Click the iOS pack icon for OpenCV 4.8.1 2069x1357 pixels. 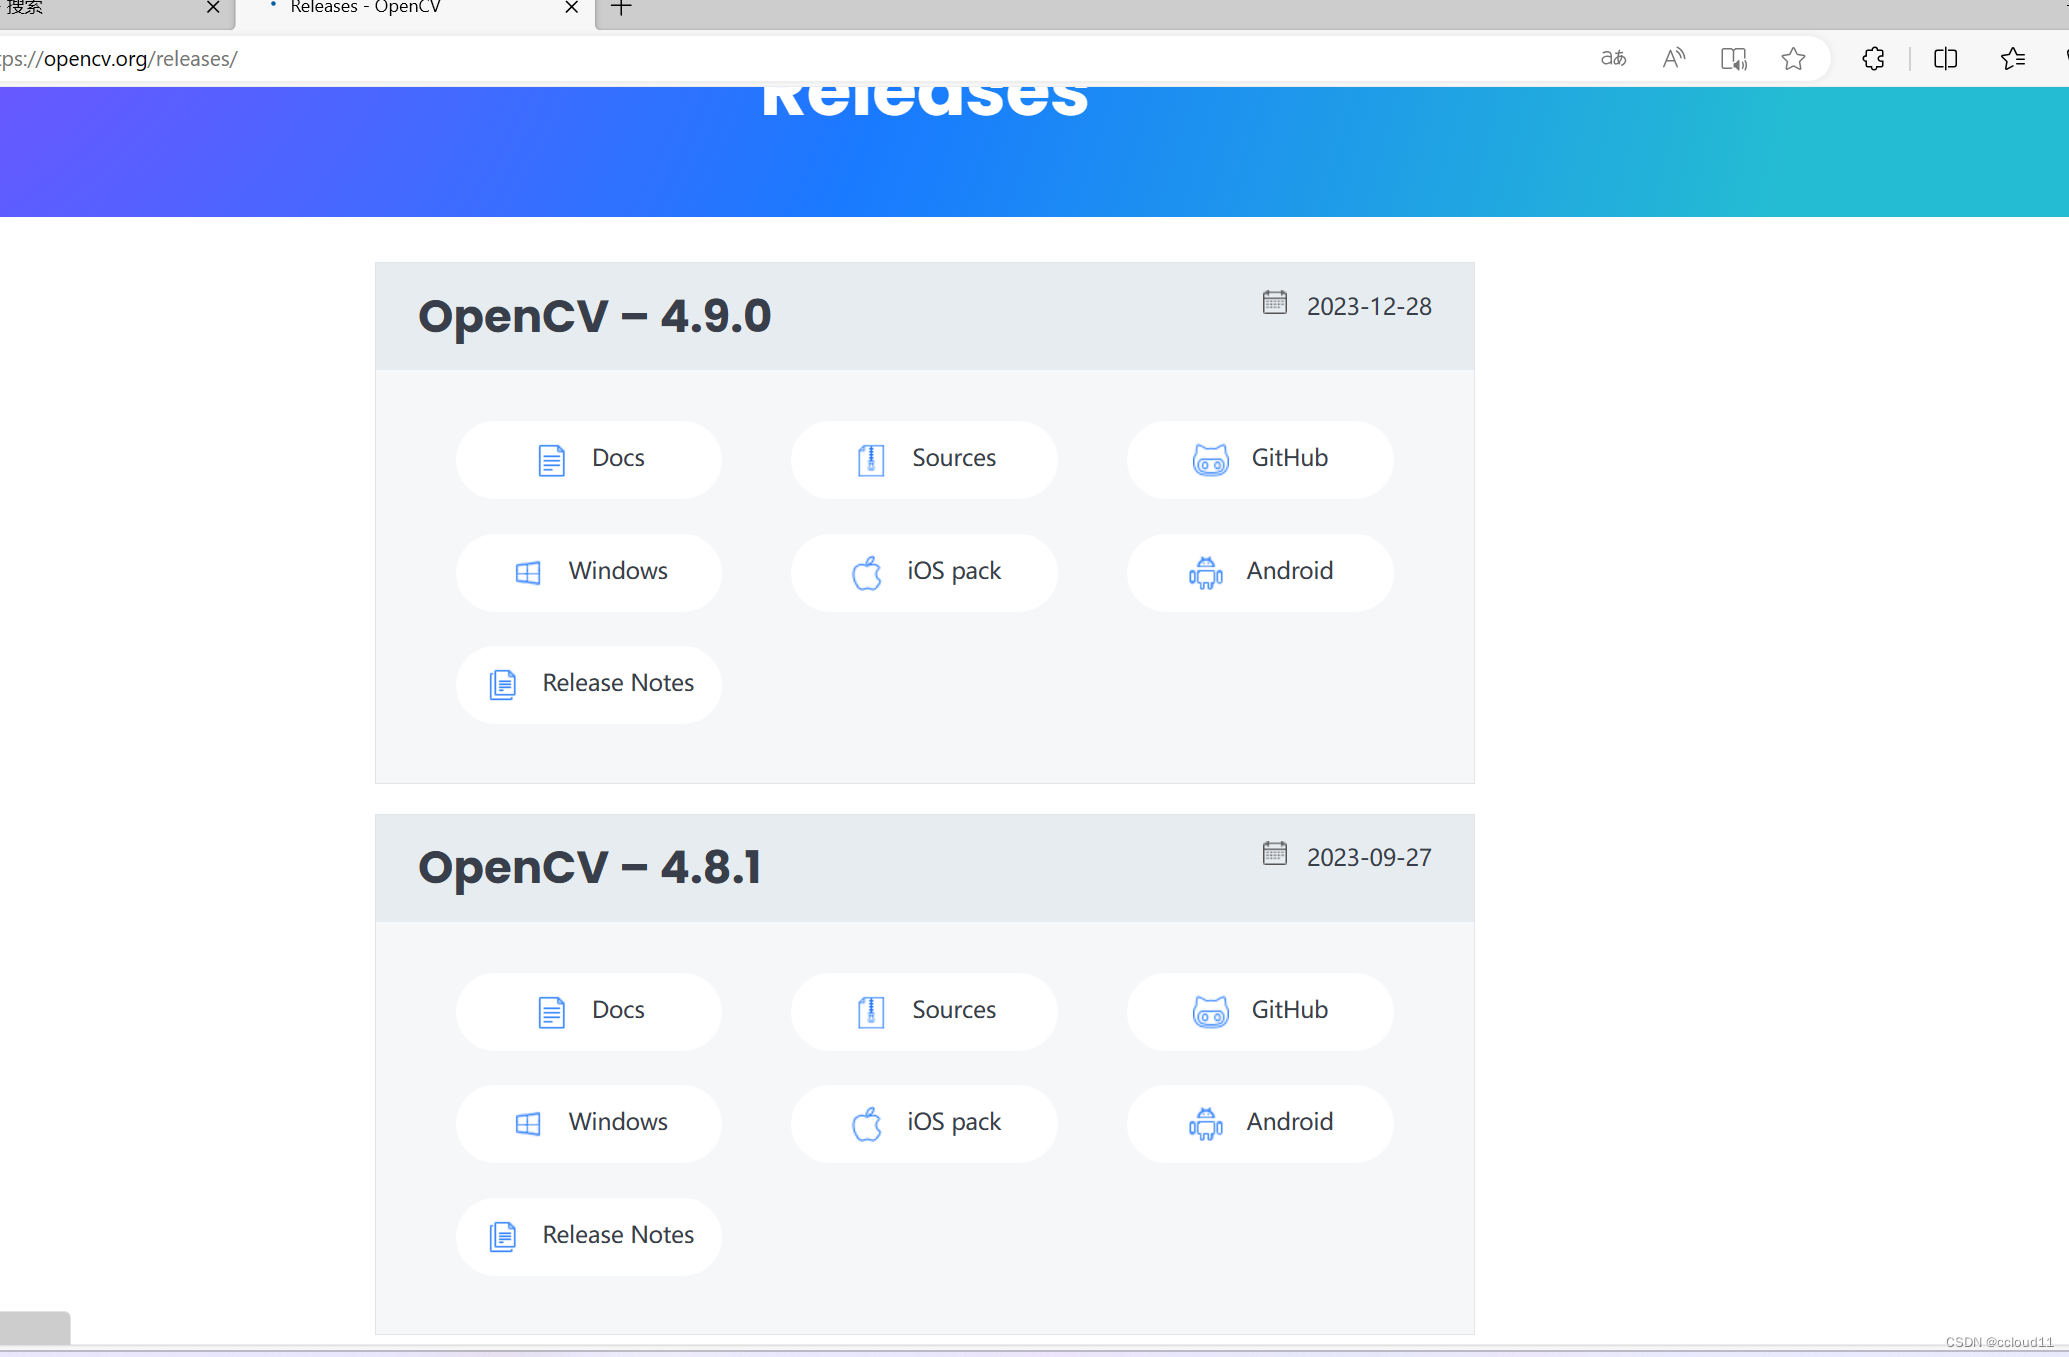click(866, 1122)
